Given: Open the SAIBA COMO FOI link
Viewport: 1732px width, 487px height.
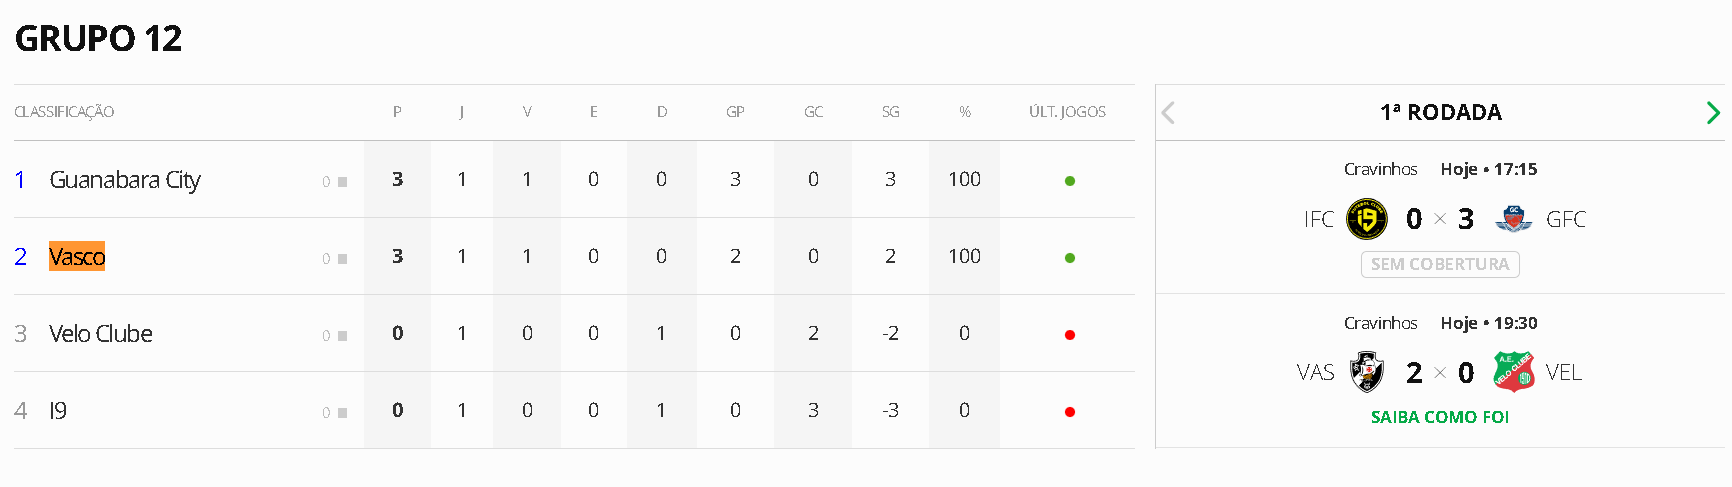Looking at the screenshot, I should [x=1439, y=417].
